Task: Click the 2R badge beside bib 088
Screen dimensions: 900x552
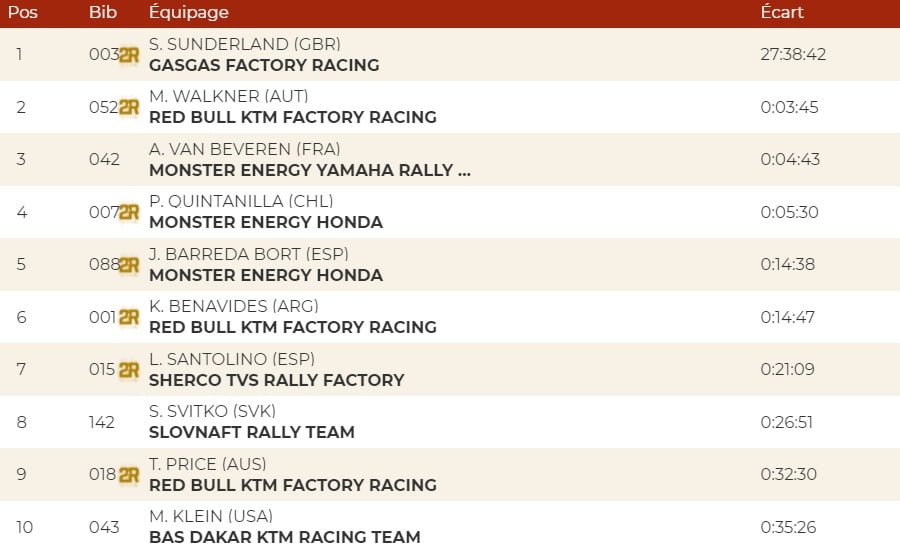Action: 129,265
